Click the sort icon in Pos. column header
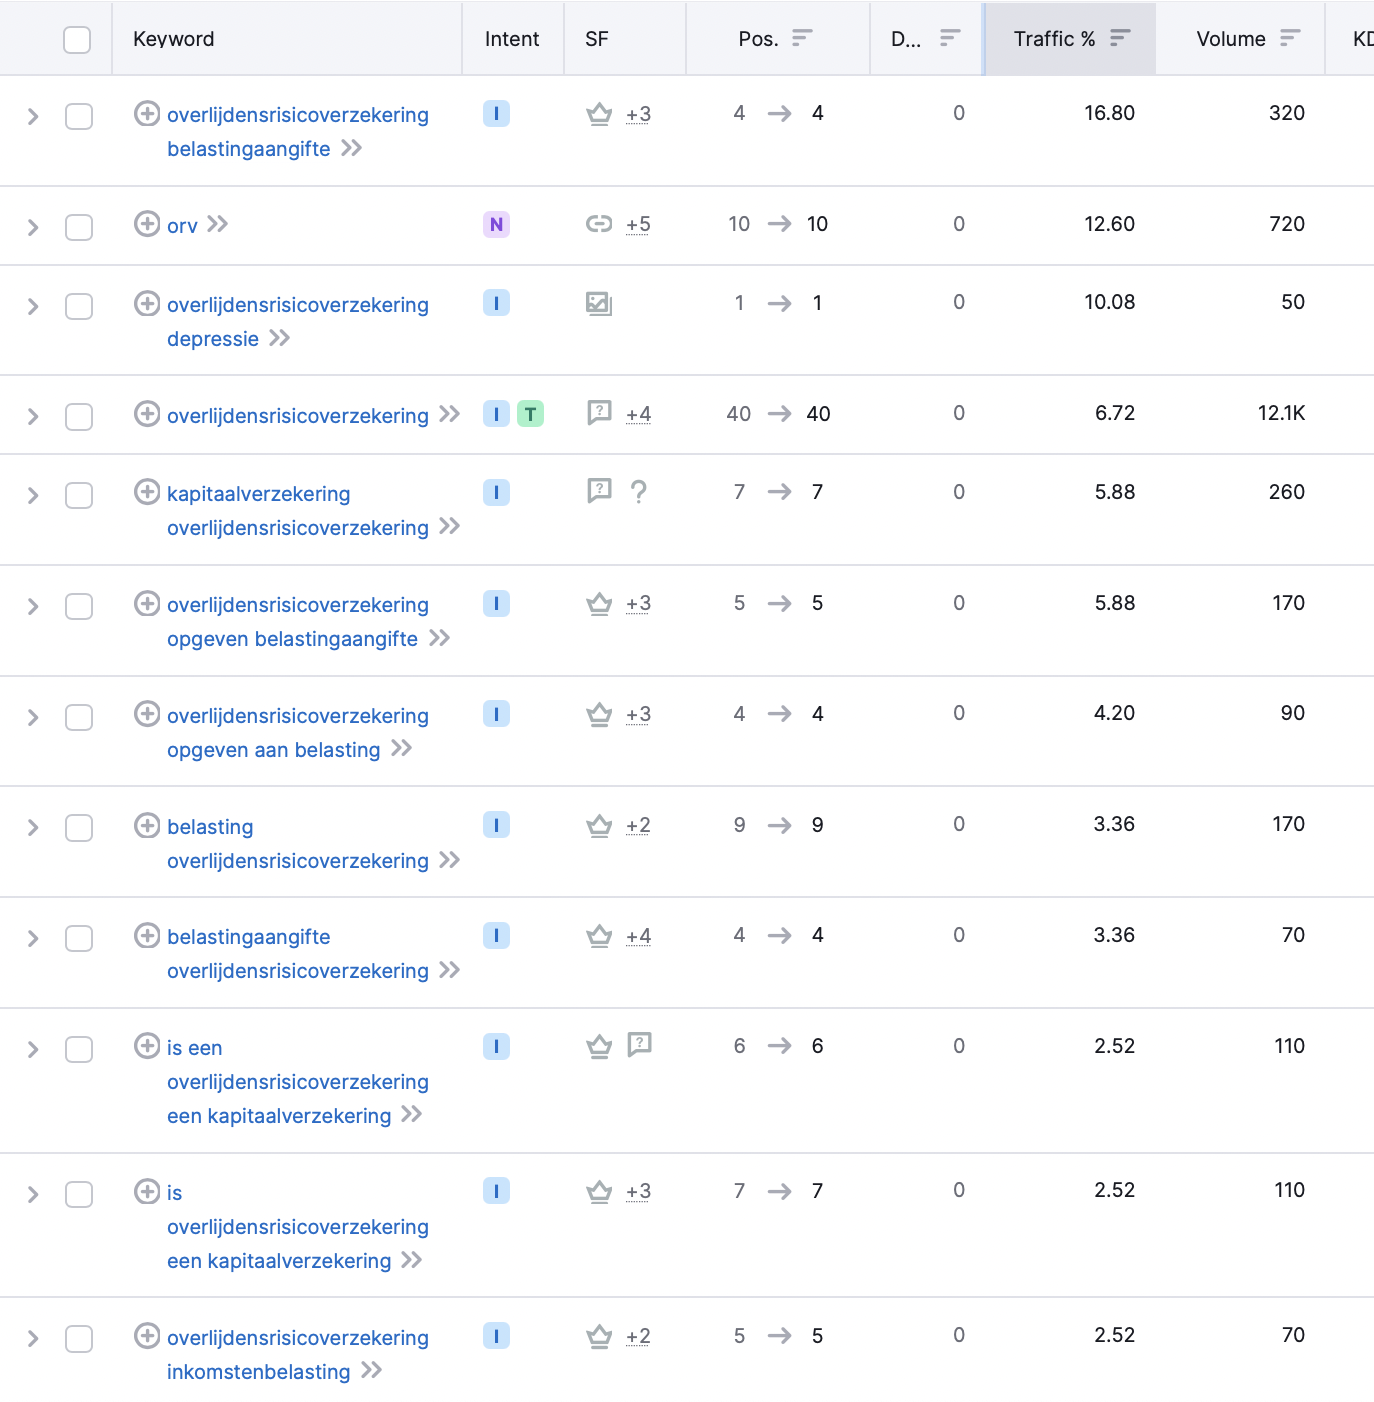This screenshot has width=1374, height=1402. [802, 38]
